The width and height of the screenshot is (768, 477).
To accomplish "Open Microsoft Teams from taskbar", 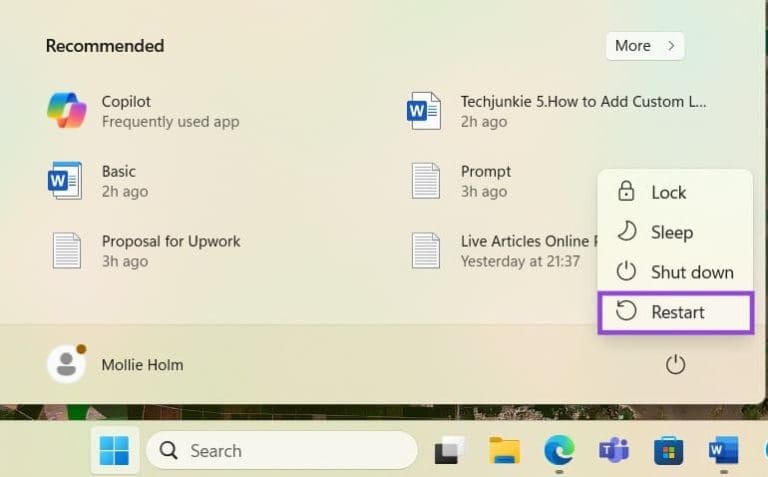I will pos(613,451).
